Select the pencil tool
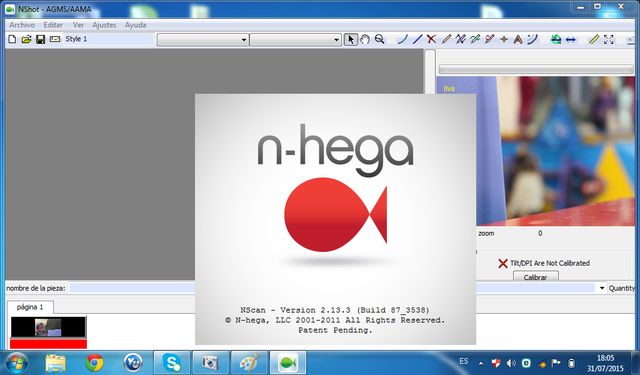640x375 pixels. tap(446, 39)
